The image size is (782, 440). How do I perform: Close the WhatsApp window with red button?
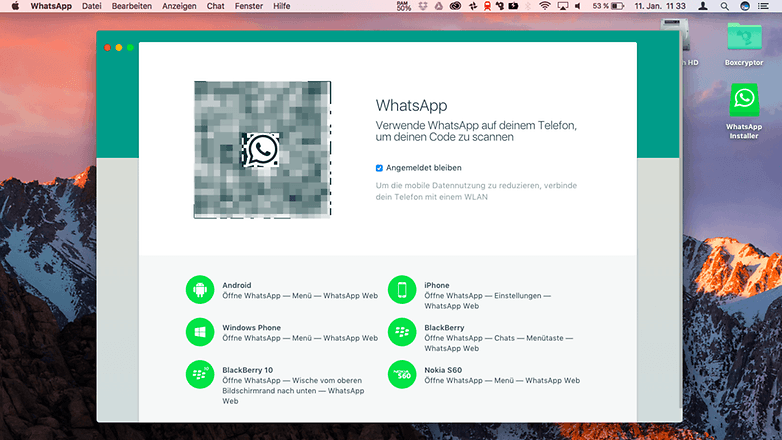(x=107, y=47)
